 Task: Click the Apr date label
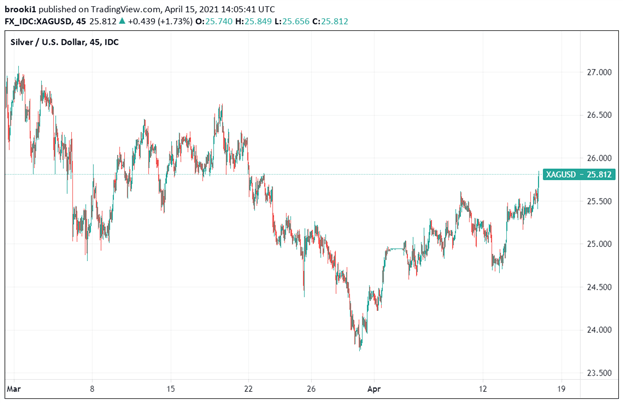pyautogui.click(x=374, y=389)
